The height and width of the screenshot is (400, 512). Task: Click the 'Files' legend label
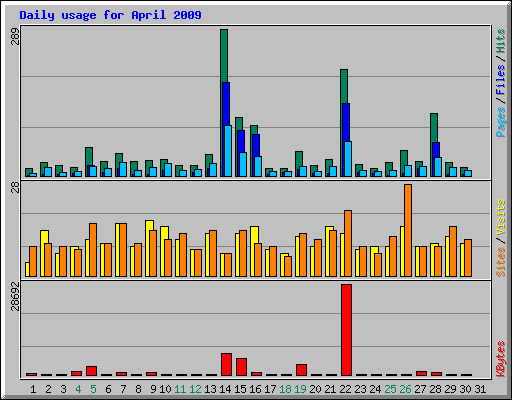[x=501, y=79]
